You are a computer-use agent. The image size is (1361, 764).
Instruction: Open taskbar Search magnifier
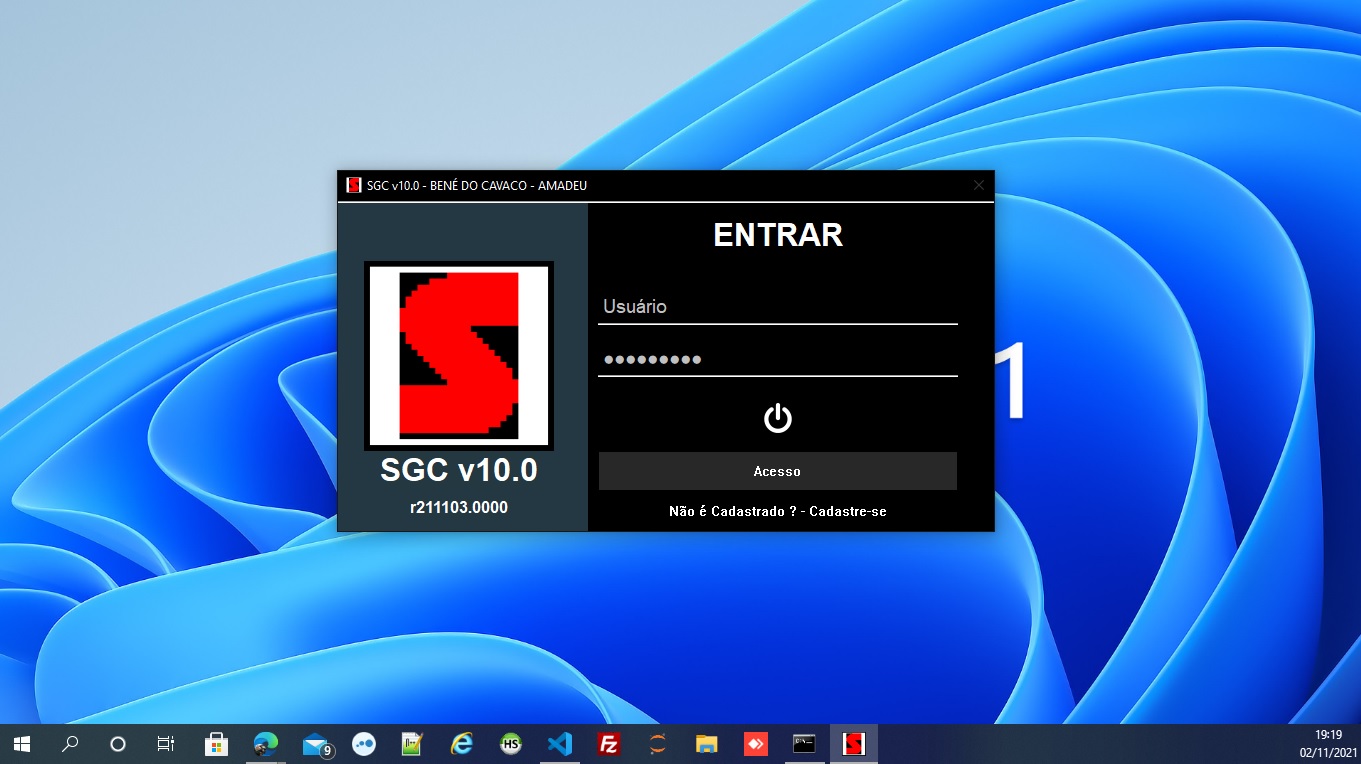click(x=70, y=744)
